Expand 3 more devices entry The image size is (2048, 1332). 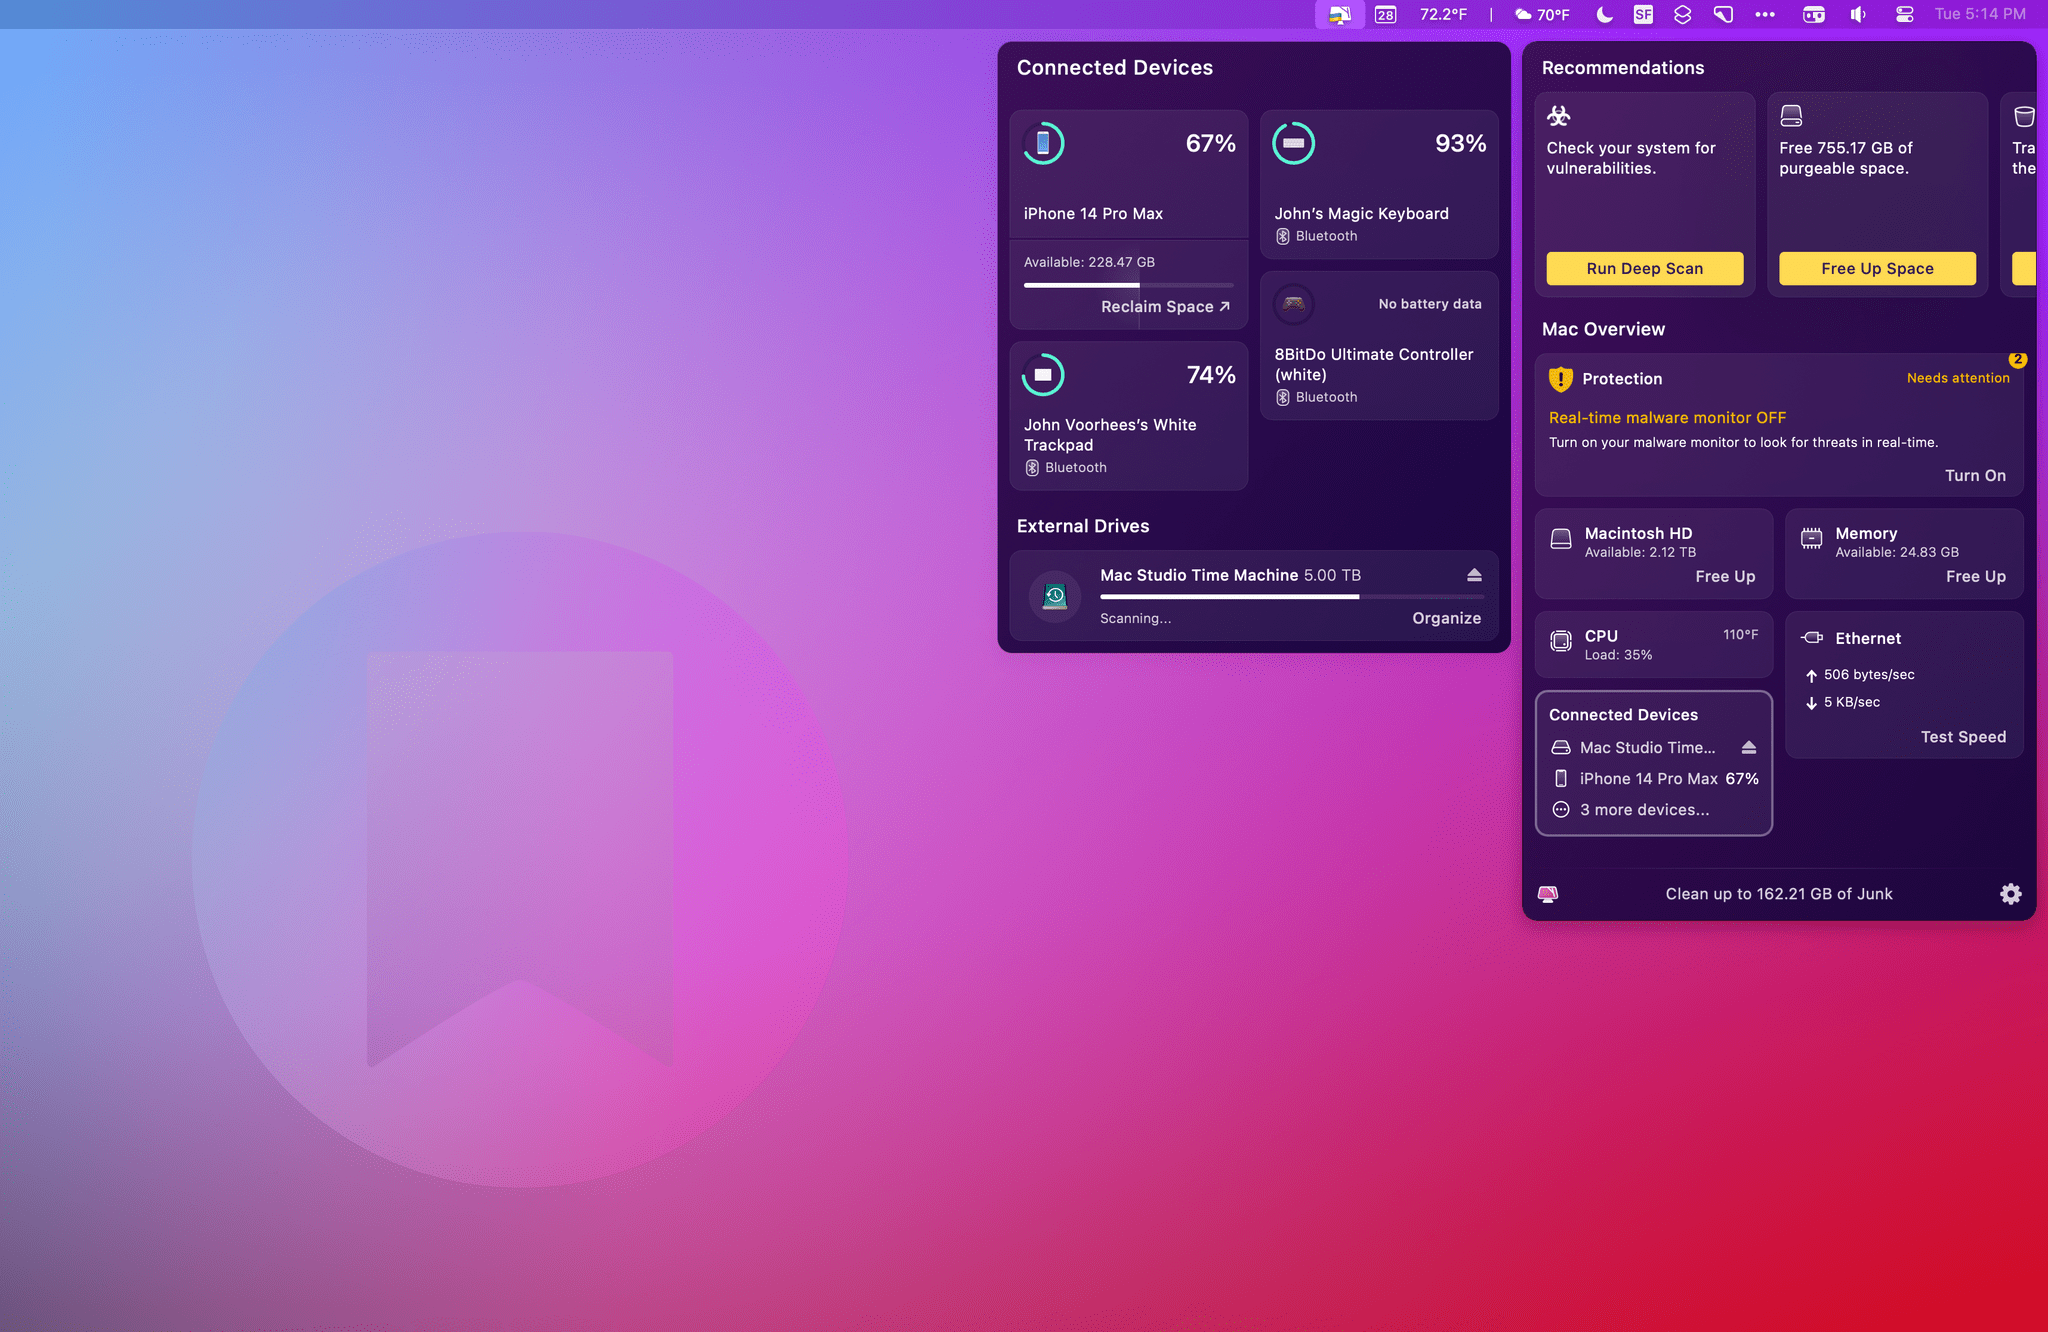[x=1631, y=810]
